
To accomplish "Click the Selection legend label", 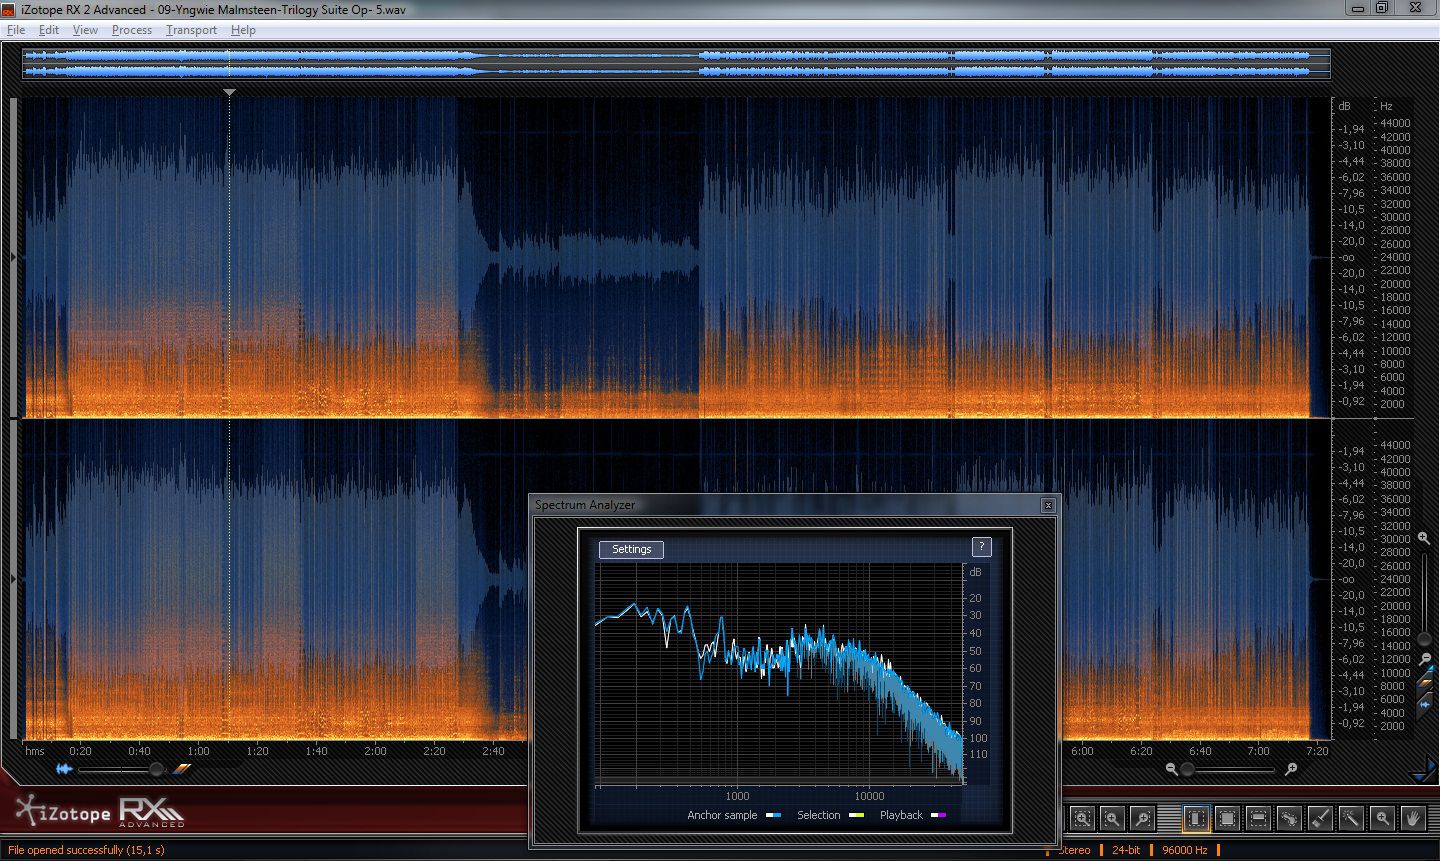I will coord(818,815).
